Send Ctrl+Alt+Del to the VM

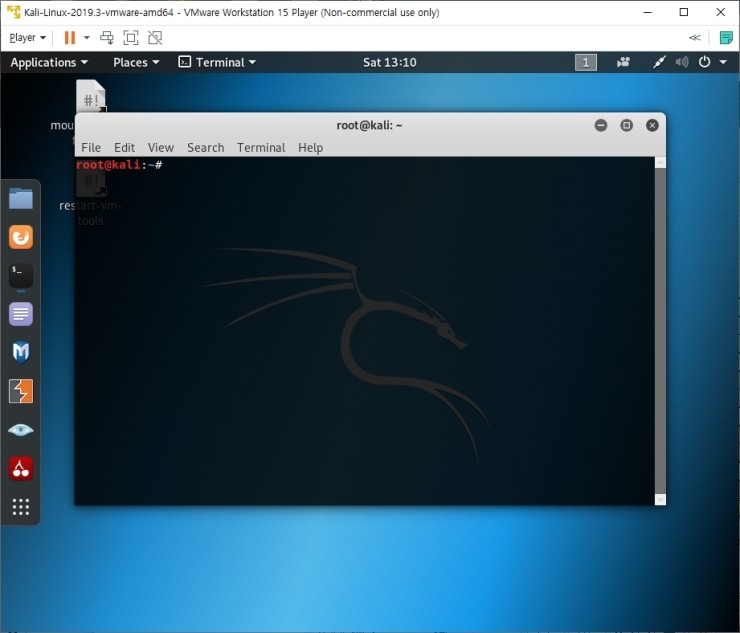pos(107,37)
